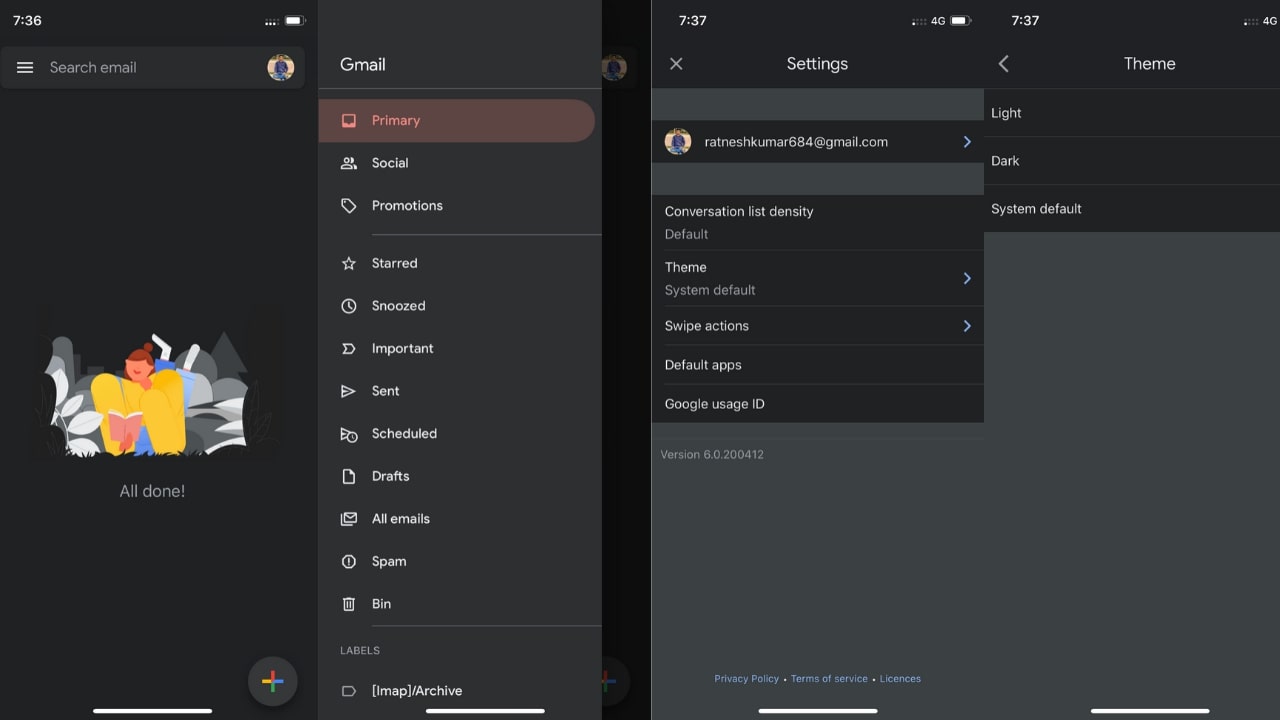The height and width of the screenshot is (720, 1280).
Task: Expand the account row chevron
Action: click(x=967, y=142)
